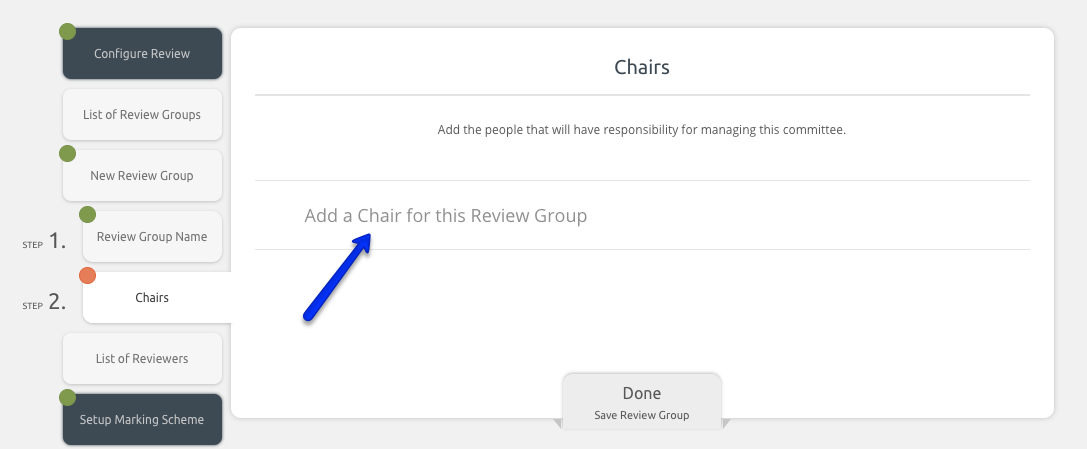This screenshot has width=1087, height=449.
Task: Click the green dot on New Review Group
Action: point(67,154)
